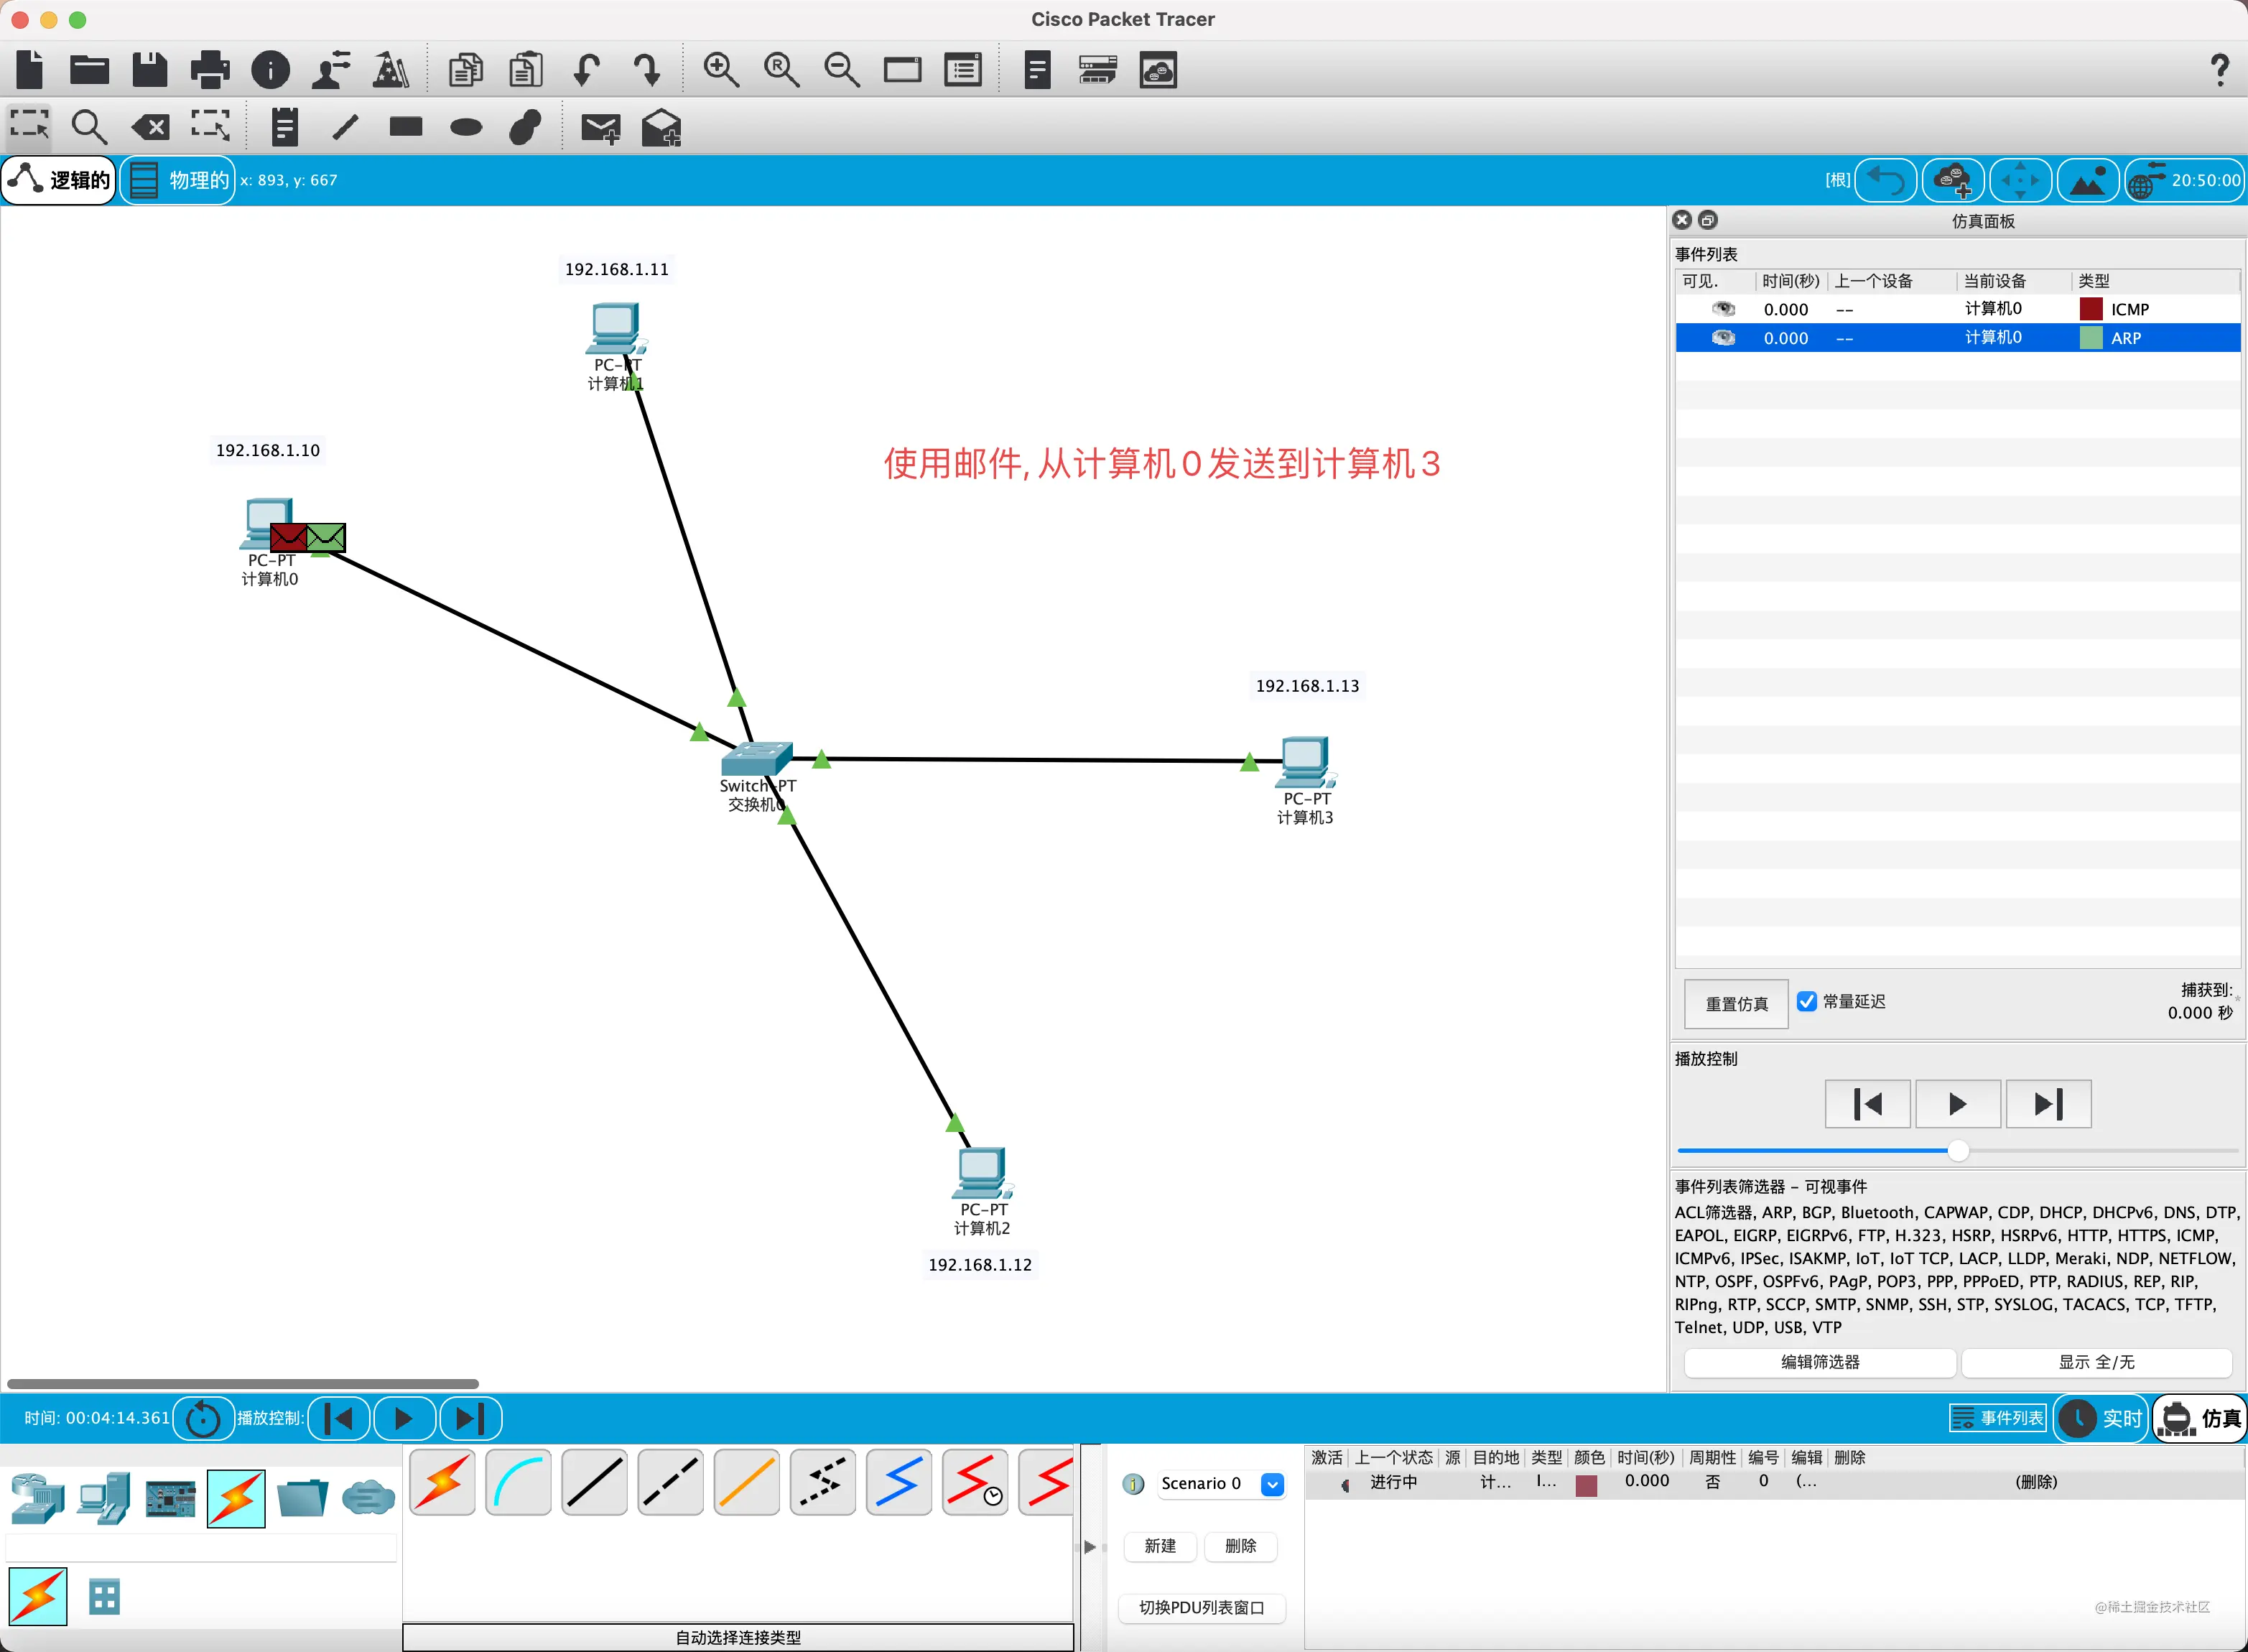Choose the automatic connection lightning cable
This screenshot has height=1652, width=2248.
click(x=442, y=1481)
